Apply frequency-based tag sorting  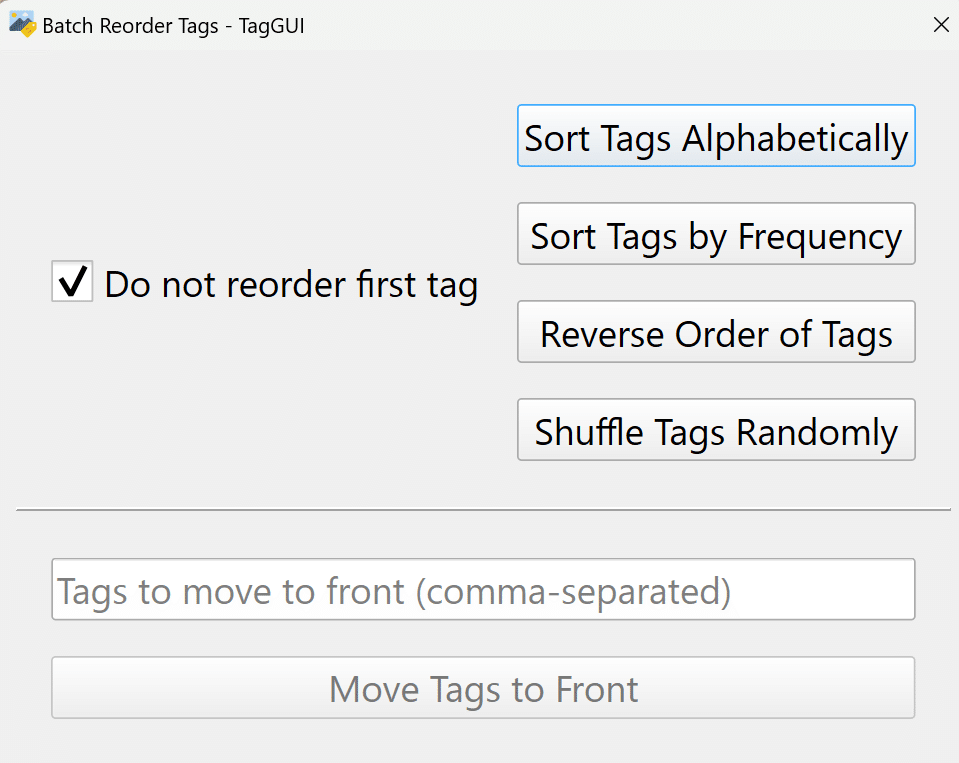tap(716, 234)
